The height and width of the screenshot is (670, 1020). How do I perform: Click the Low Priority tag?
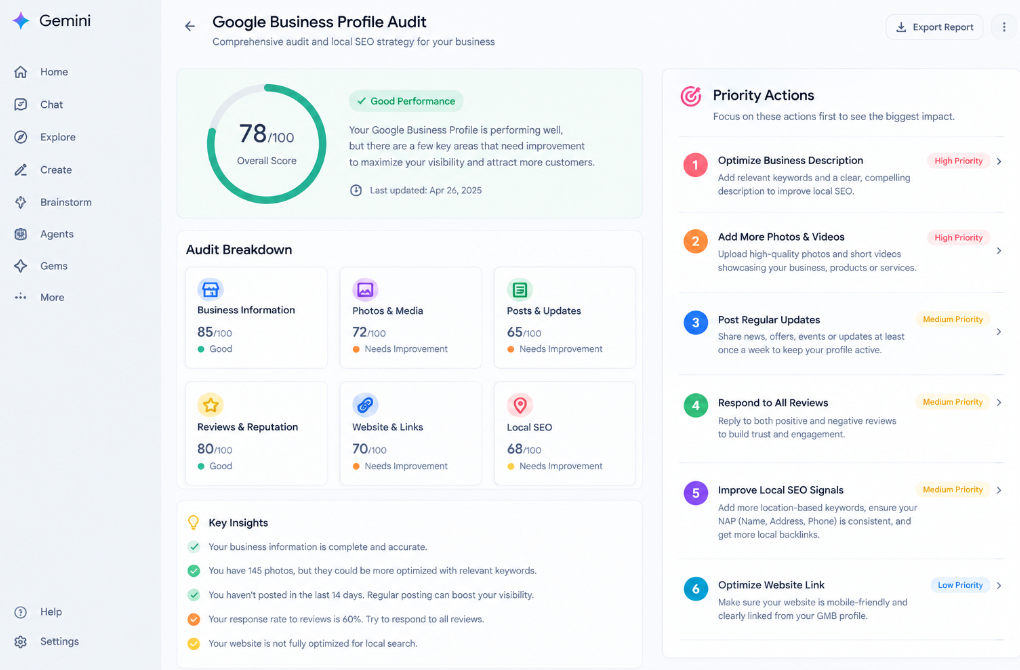pyautogui.click(x=960, y=585)
